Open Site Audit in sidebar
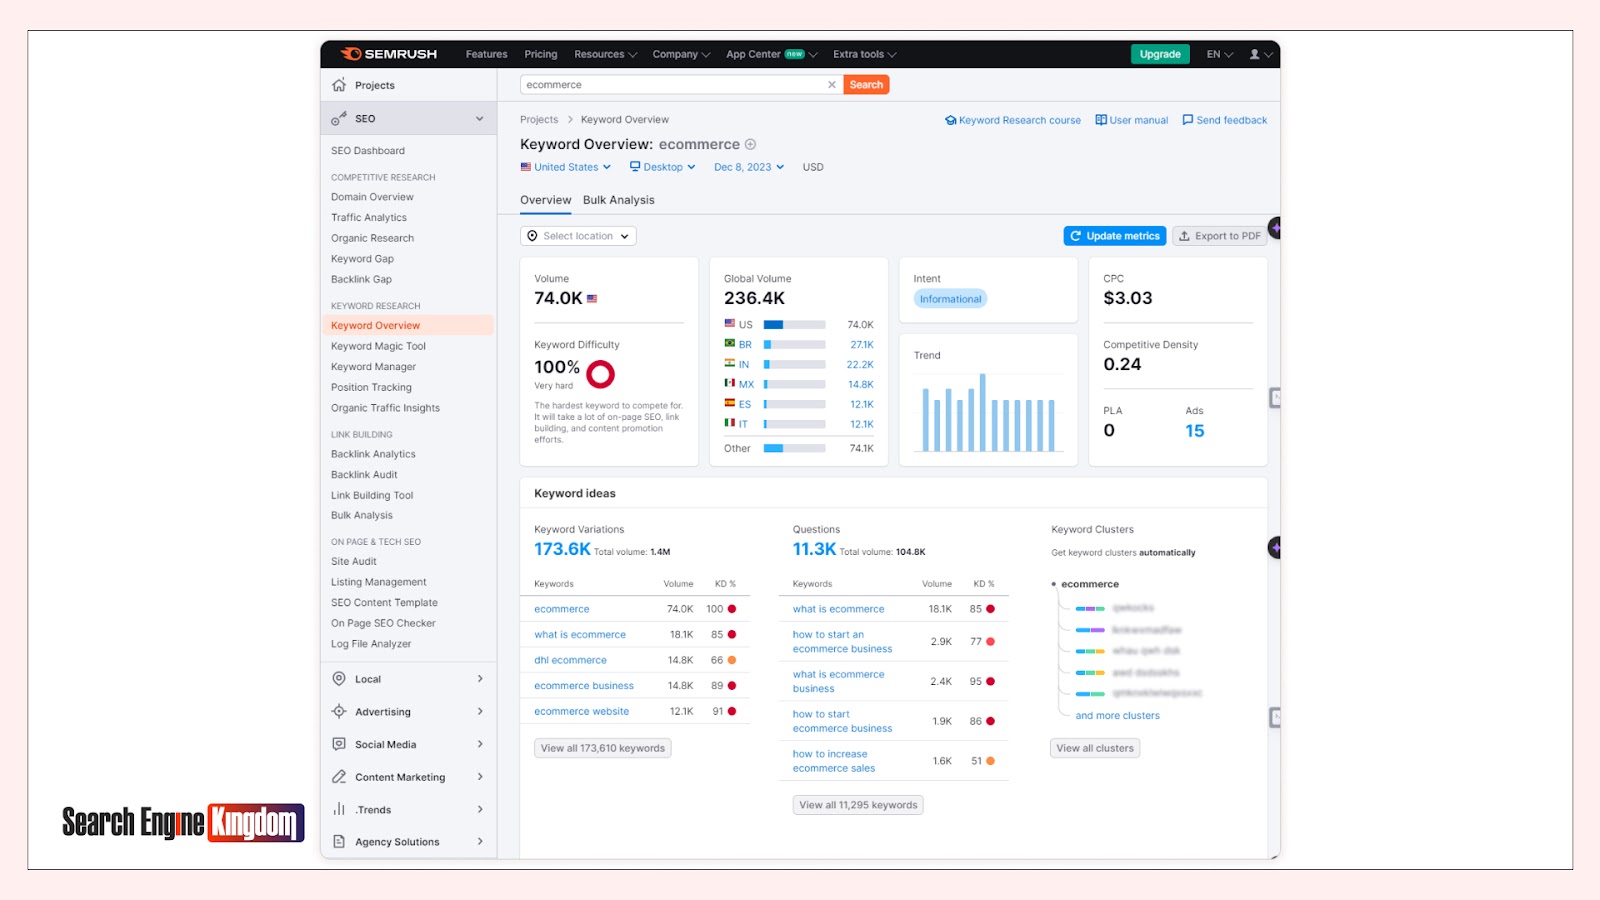This screenshot has height=900, width=1600. [354, 561]
